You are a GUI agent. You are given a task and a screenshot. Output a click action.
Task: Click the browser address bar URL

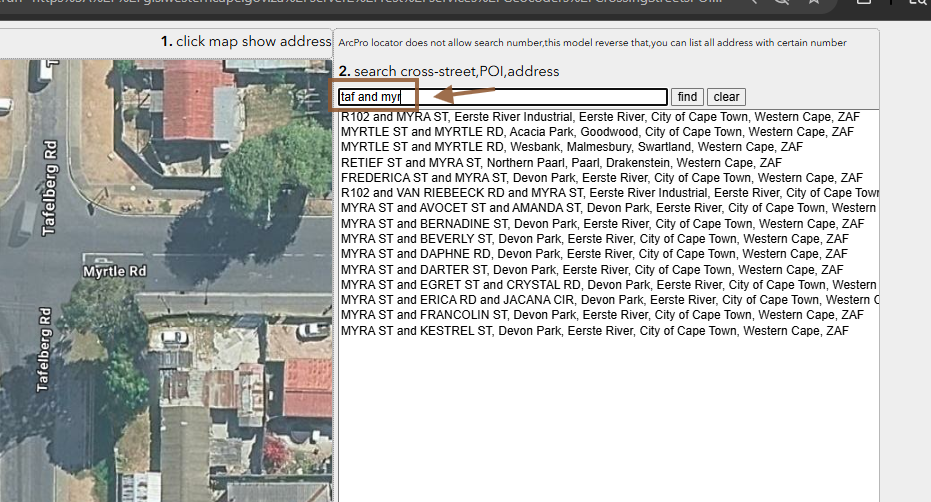click(x=400, y=4)
